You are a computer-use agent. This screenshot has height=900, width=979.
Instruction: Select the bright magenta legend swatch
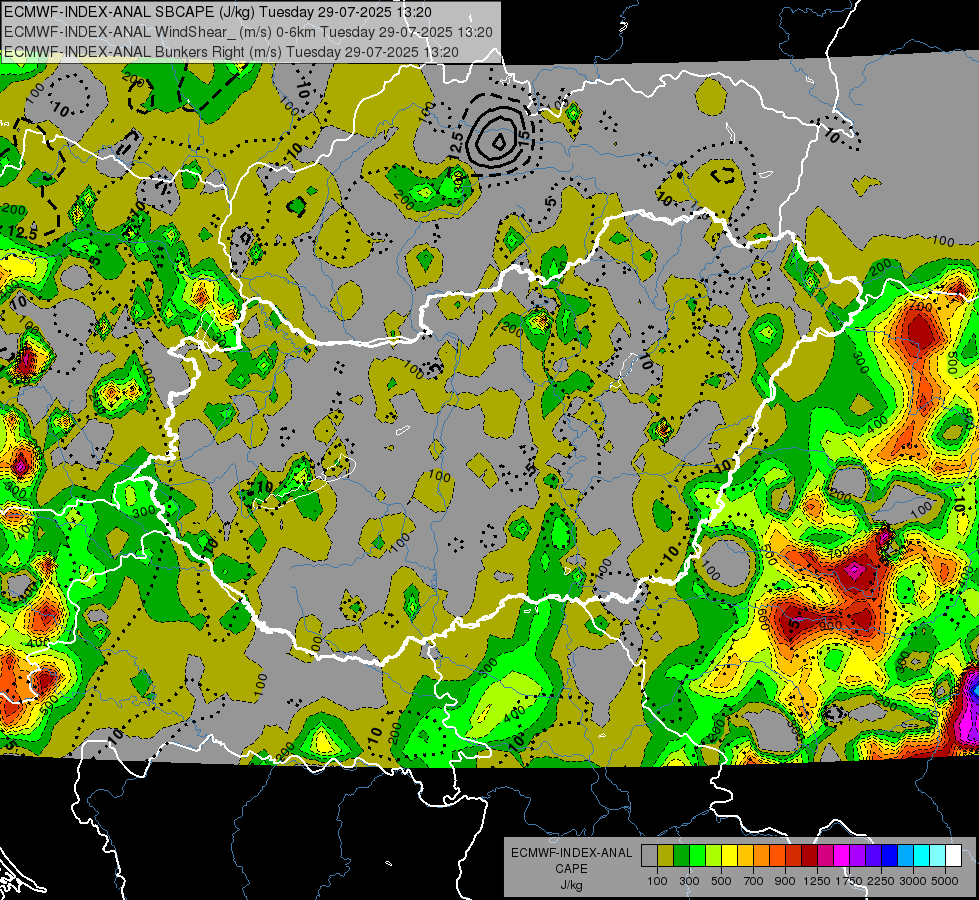(842, 856)
